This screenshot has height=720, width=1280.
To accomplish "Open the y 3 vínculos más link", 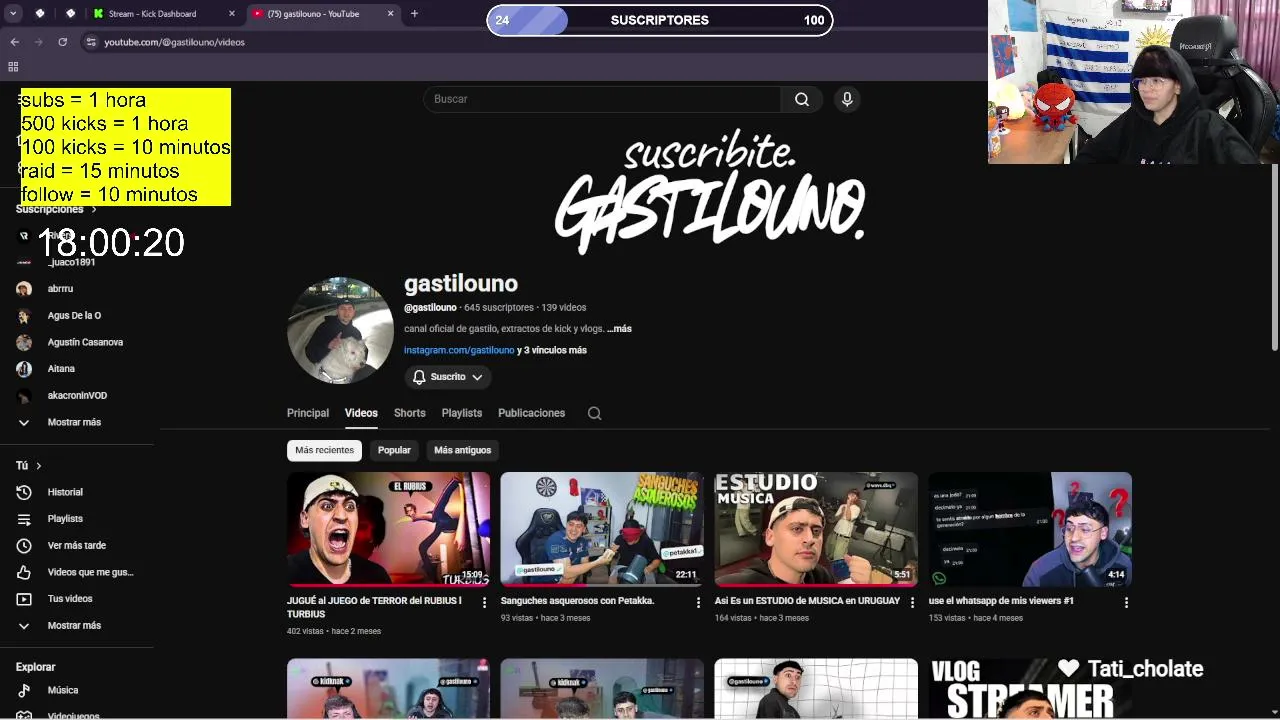I will tap(552, 350).
